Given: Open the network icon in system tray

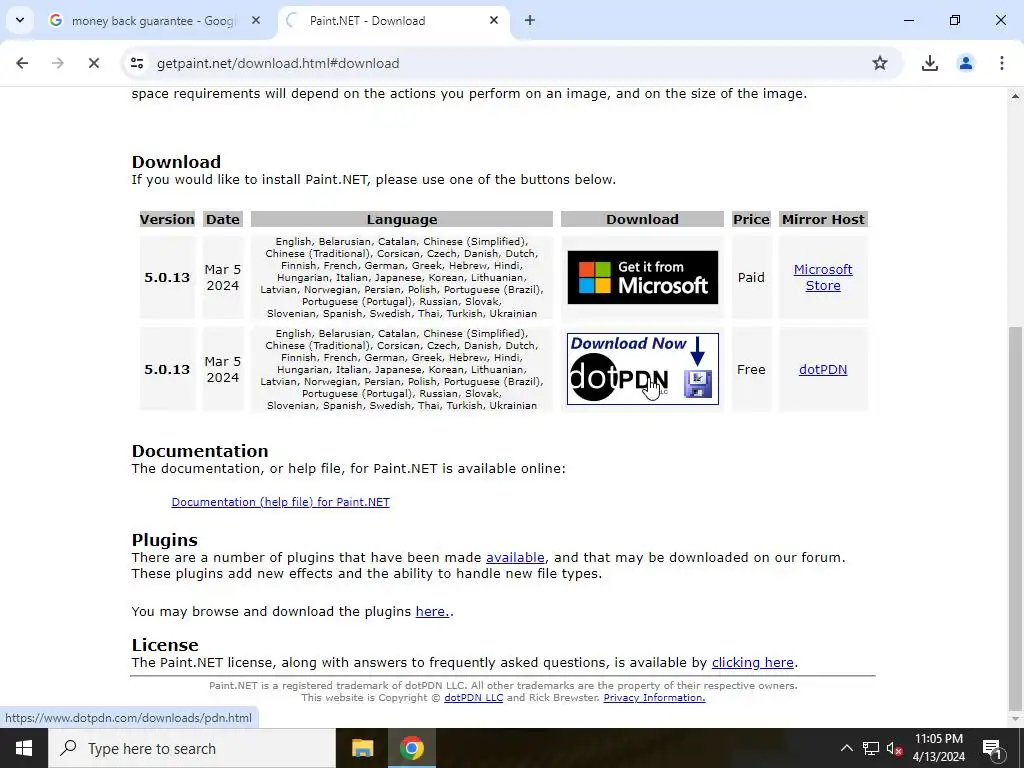Looking at the screenshot, I should coord(871,748).
